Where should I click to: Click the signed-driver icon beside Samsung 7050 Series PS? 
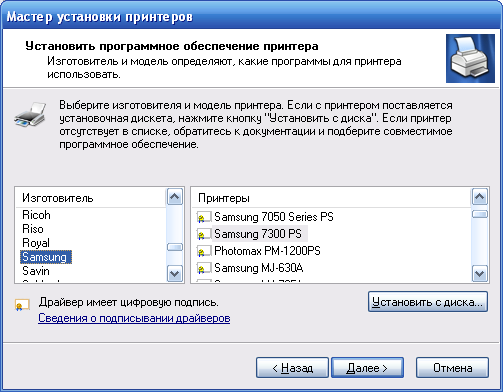click(x=204, y=217)
